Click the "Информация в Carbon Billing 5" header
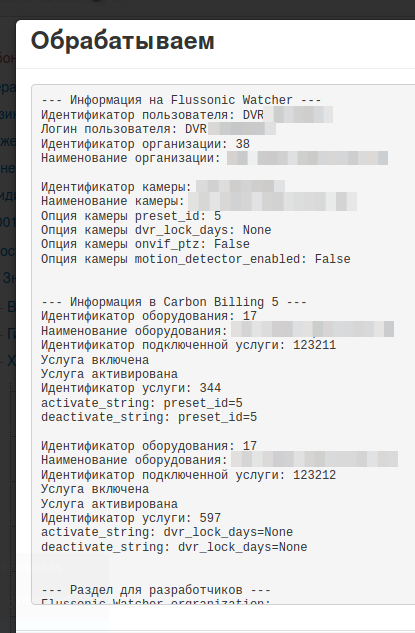415x633 pixels. click(x=174, y=302)
